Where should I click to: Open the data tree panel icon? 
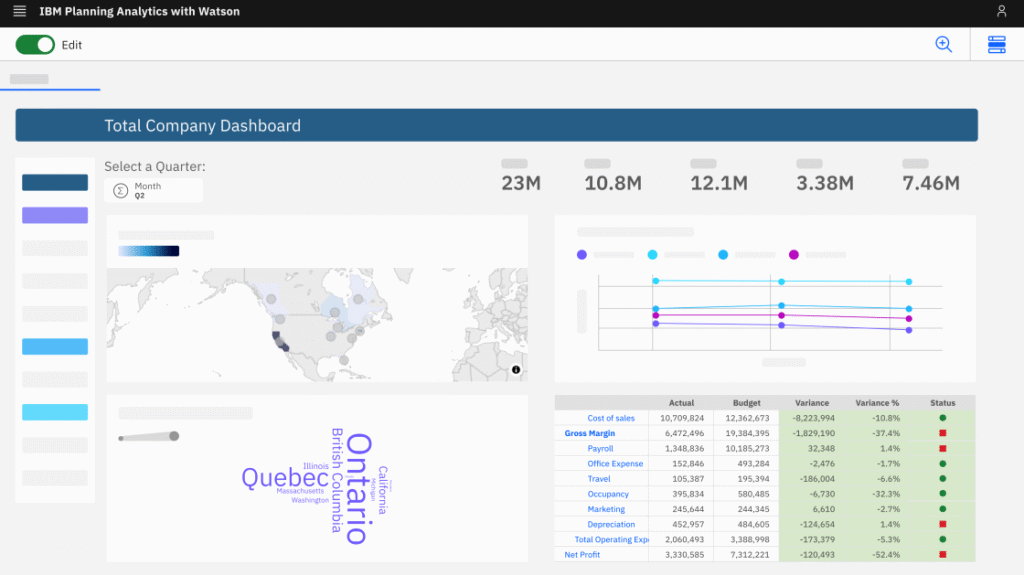coord(996,44)
